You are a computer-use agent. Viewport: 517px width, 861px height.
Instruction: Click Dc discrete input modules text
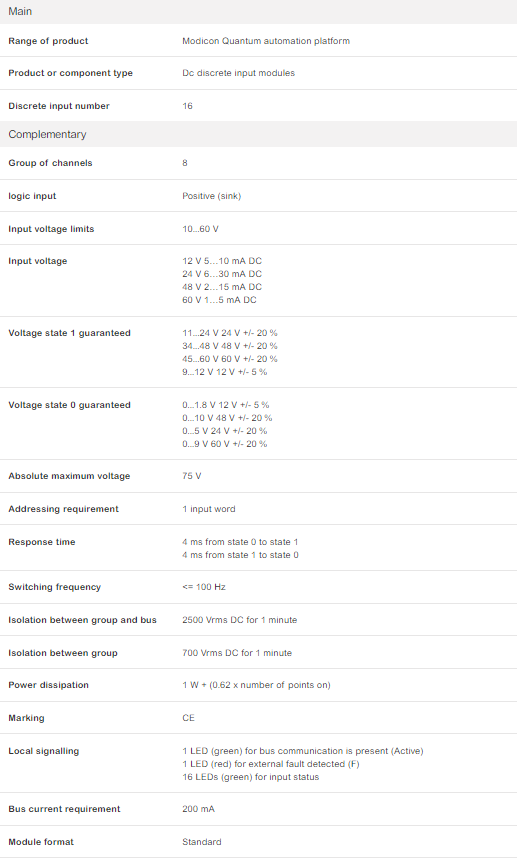[x=239, y=73]
